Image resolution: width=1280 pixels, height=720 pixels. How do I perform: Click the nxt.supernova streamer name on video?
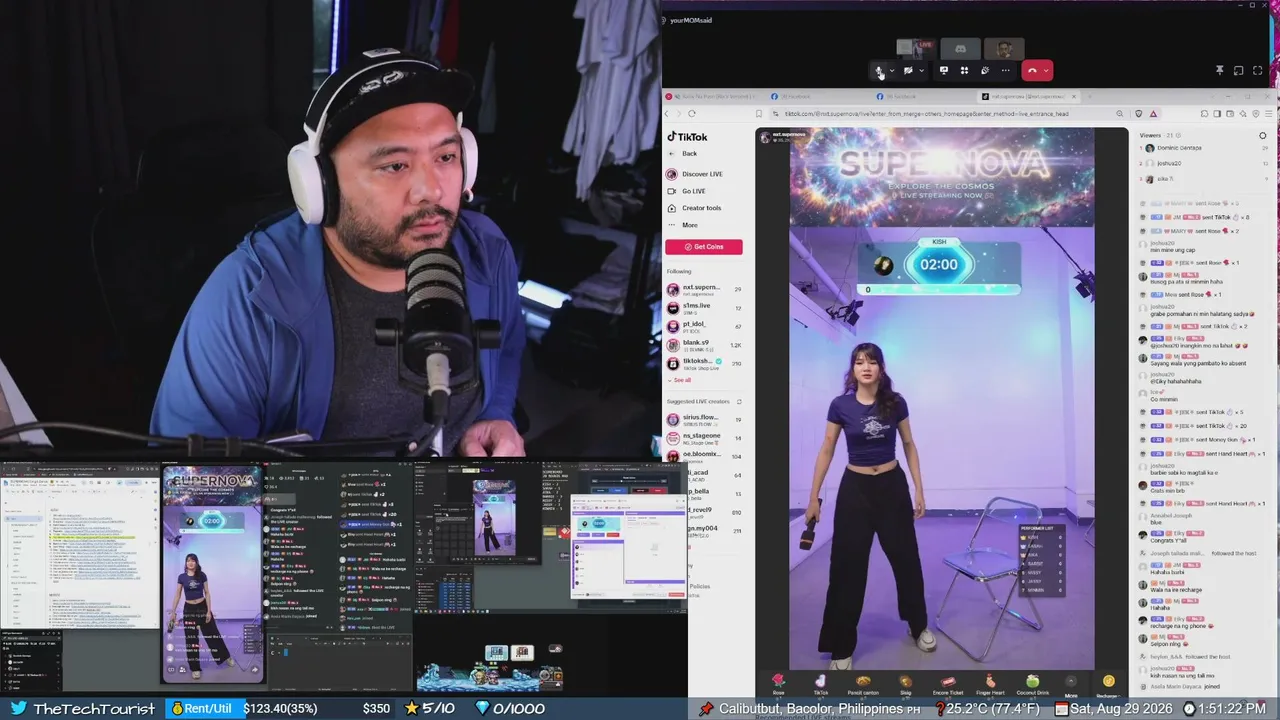pos(788,133)
